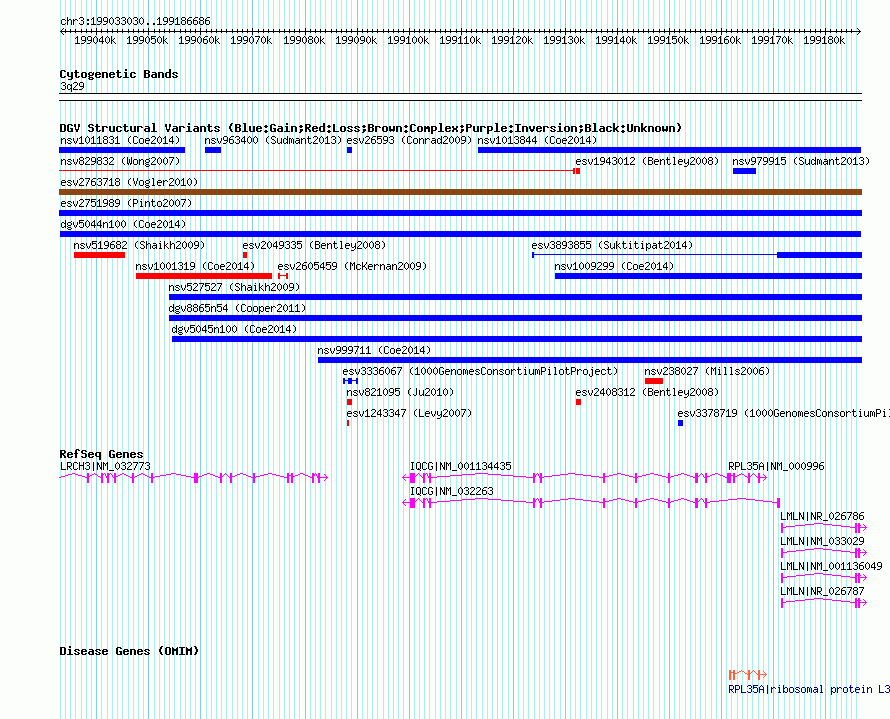The width and height of the screenshot is (890, 719).
Task: Open the dgv5044n100 (Coe2014) variant label
Action: [123, 224]
